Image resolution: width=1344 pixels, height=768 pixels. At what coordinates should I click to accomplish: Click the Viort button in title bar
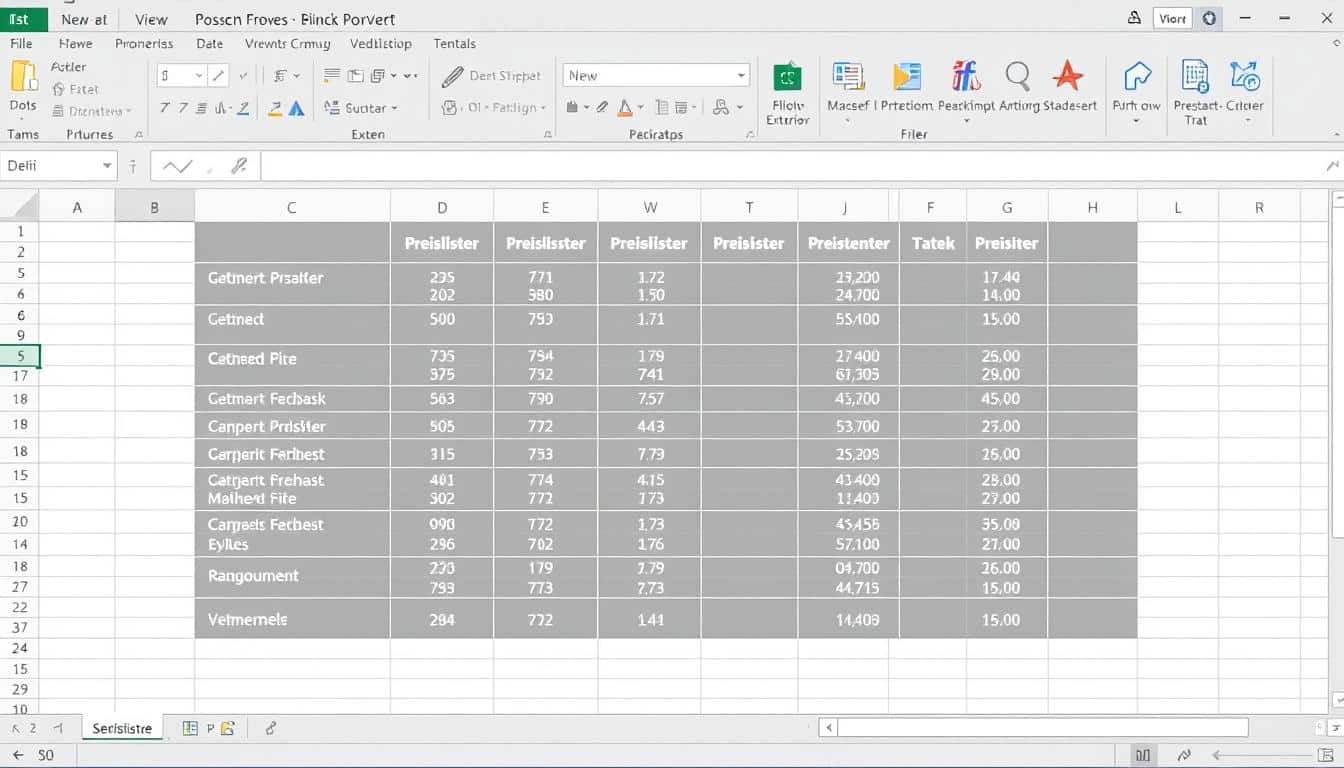pos(1173,18)
